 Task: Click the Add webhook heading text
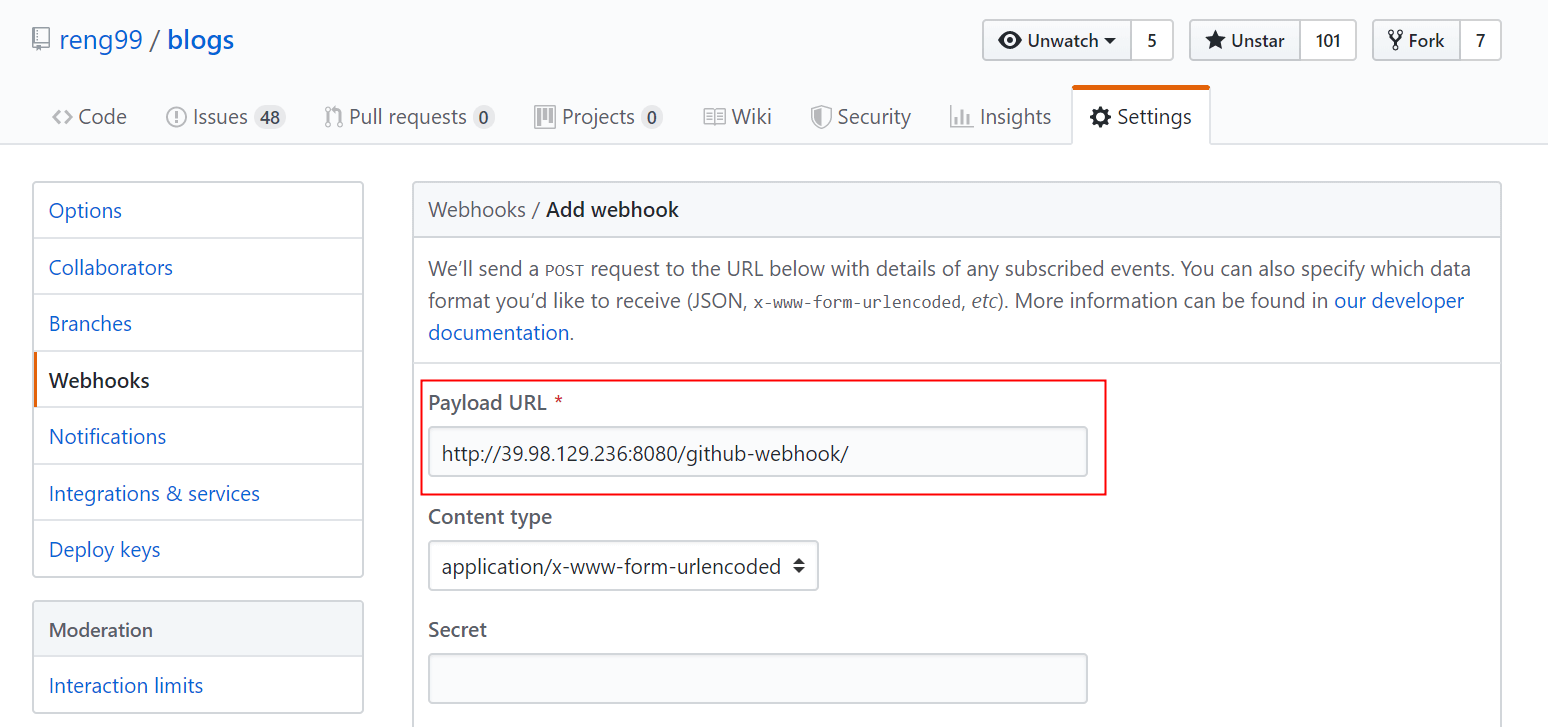click(x=612, y=210)
